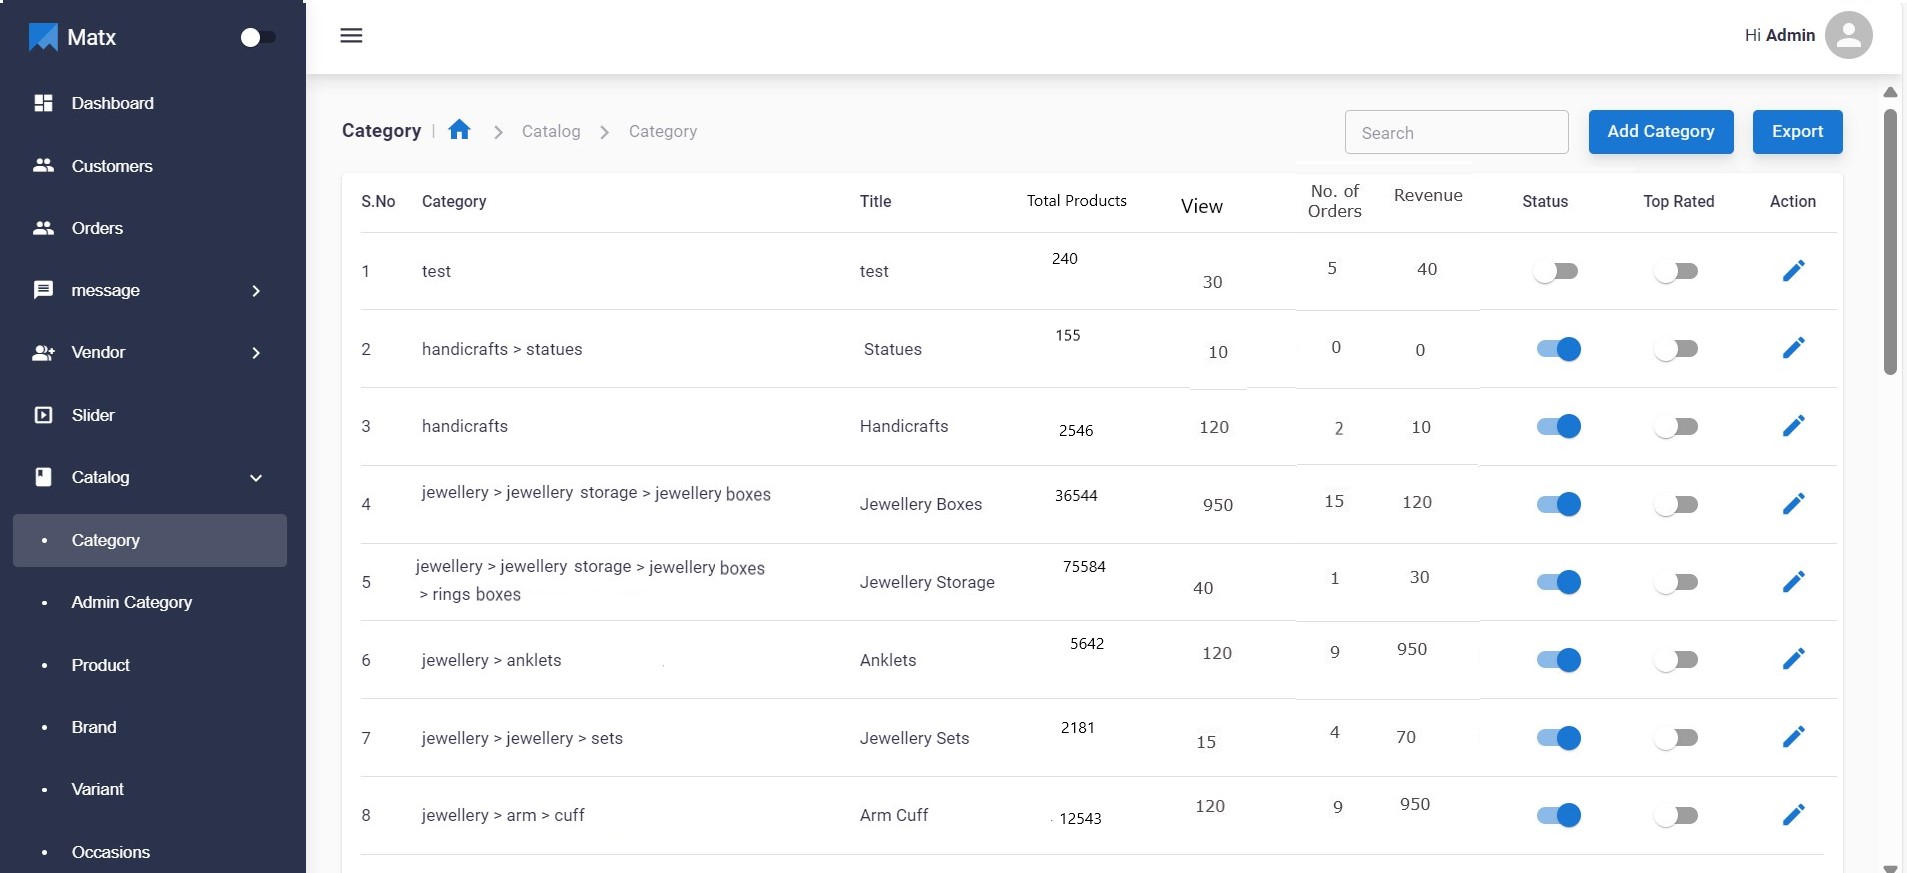
Task: Enable Status toggle for test category
Action: coord(1556,271)
